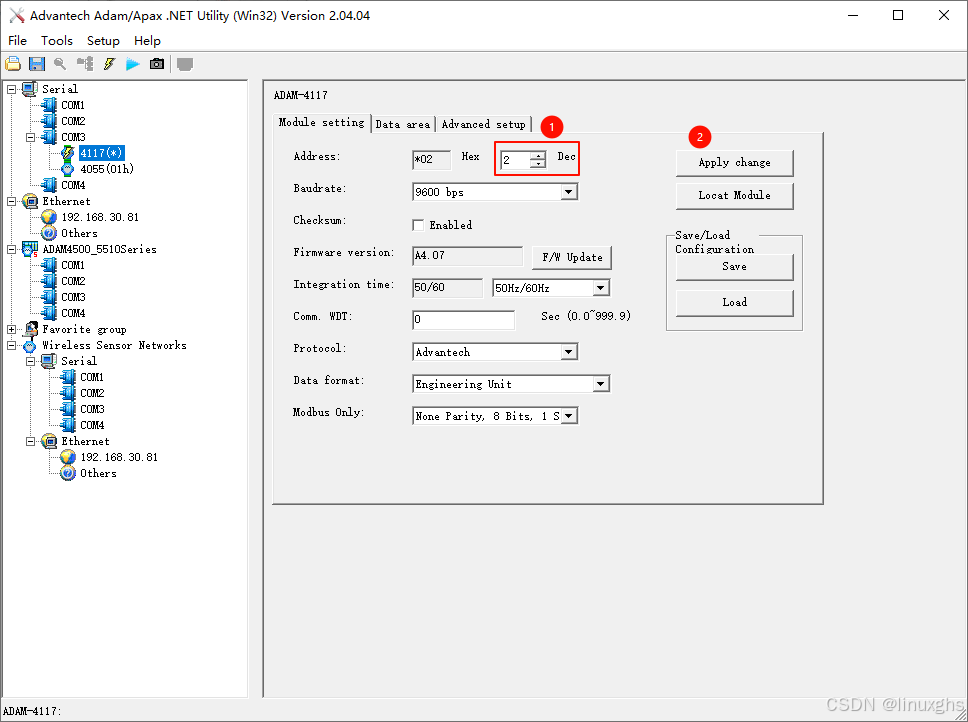968x722 pixels.
Task: Click the magnifier search toolbar icon
Action: (60, 64)
